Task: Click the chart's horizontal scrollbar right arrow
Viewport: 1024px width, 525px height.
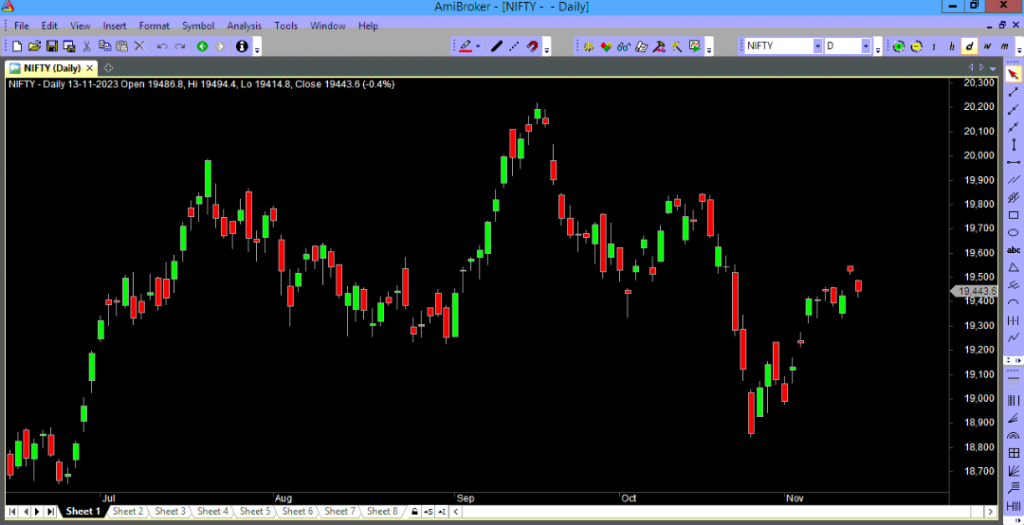Action: 991,511
